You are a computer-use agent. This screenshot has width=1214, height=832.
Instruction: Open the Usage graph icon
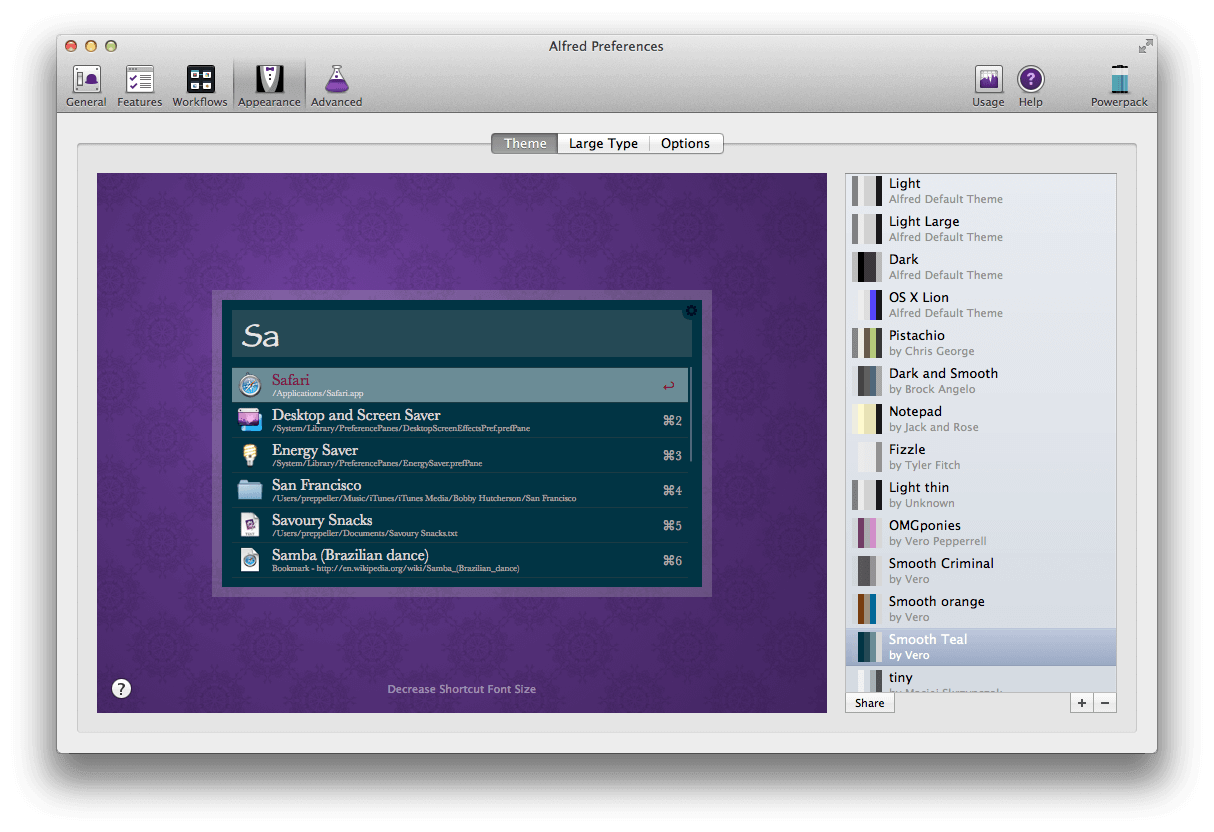988,84
